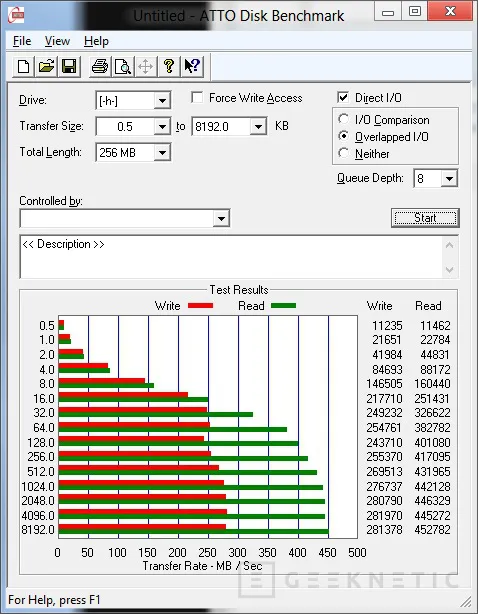The image size is (478, 614).
Task: Click the New document toolbar icon
Action: coord(23,66)
